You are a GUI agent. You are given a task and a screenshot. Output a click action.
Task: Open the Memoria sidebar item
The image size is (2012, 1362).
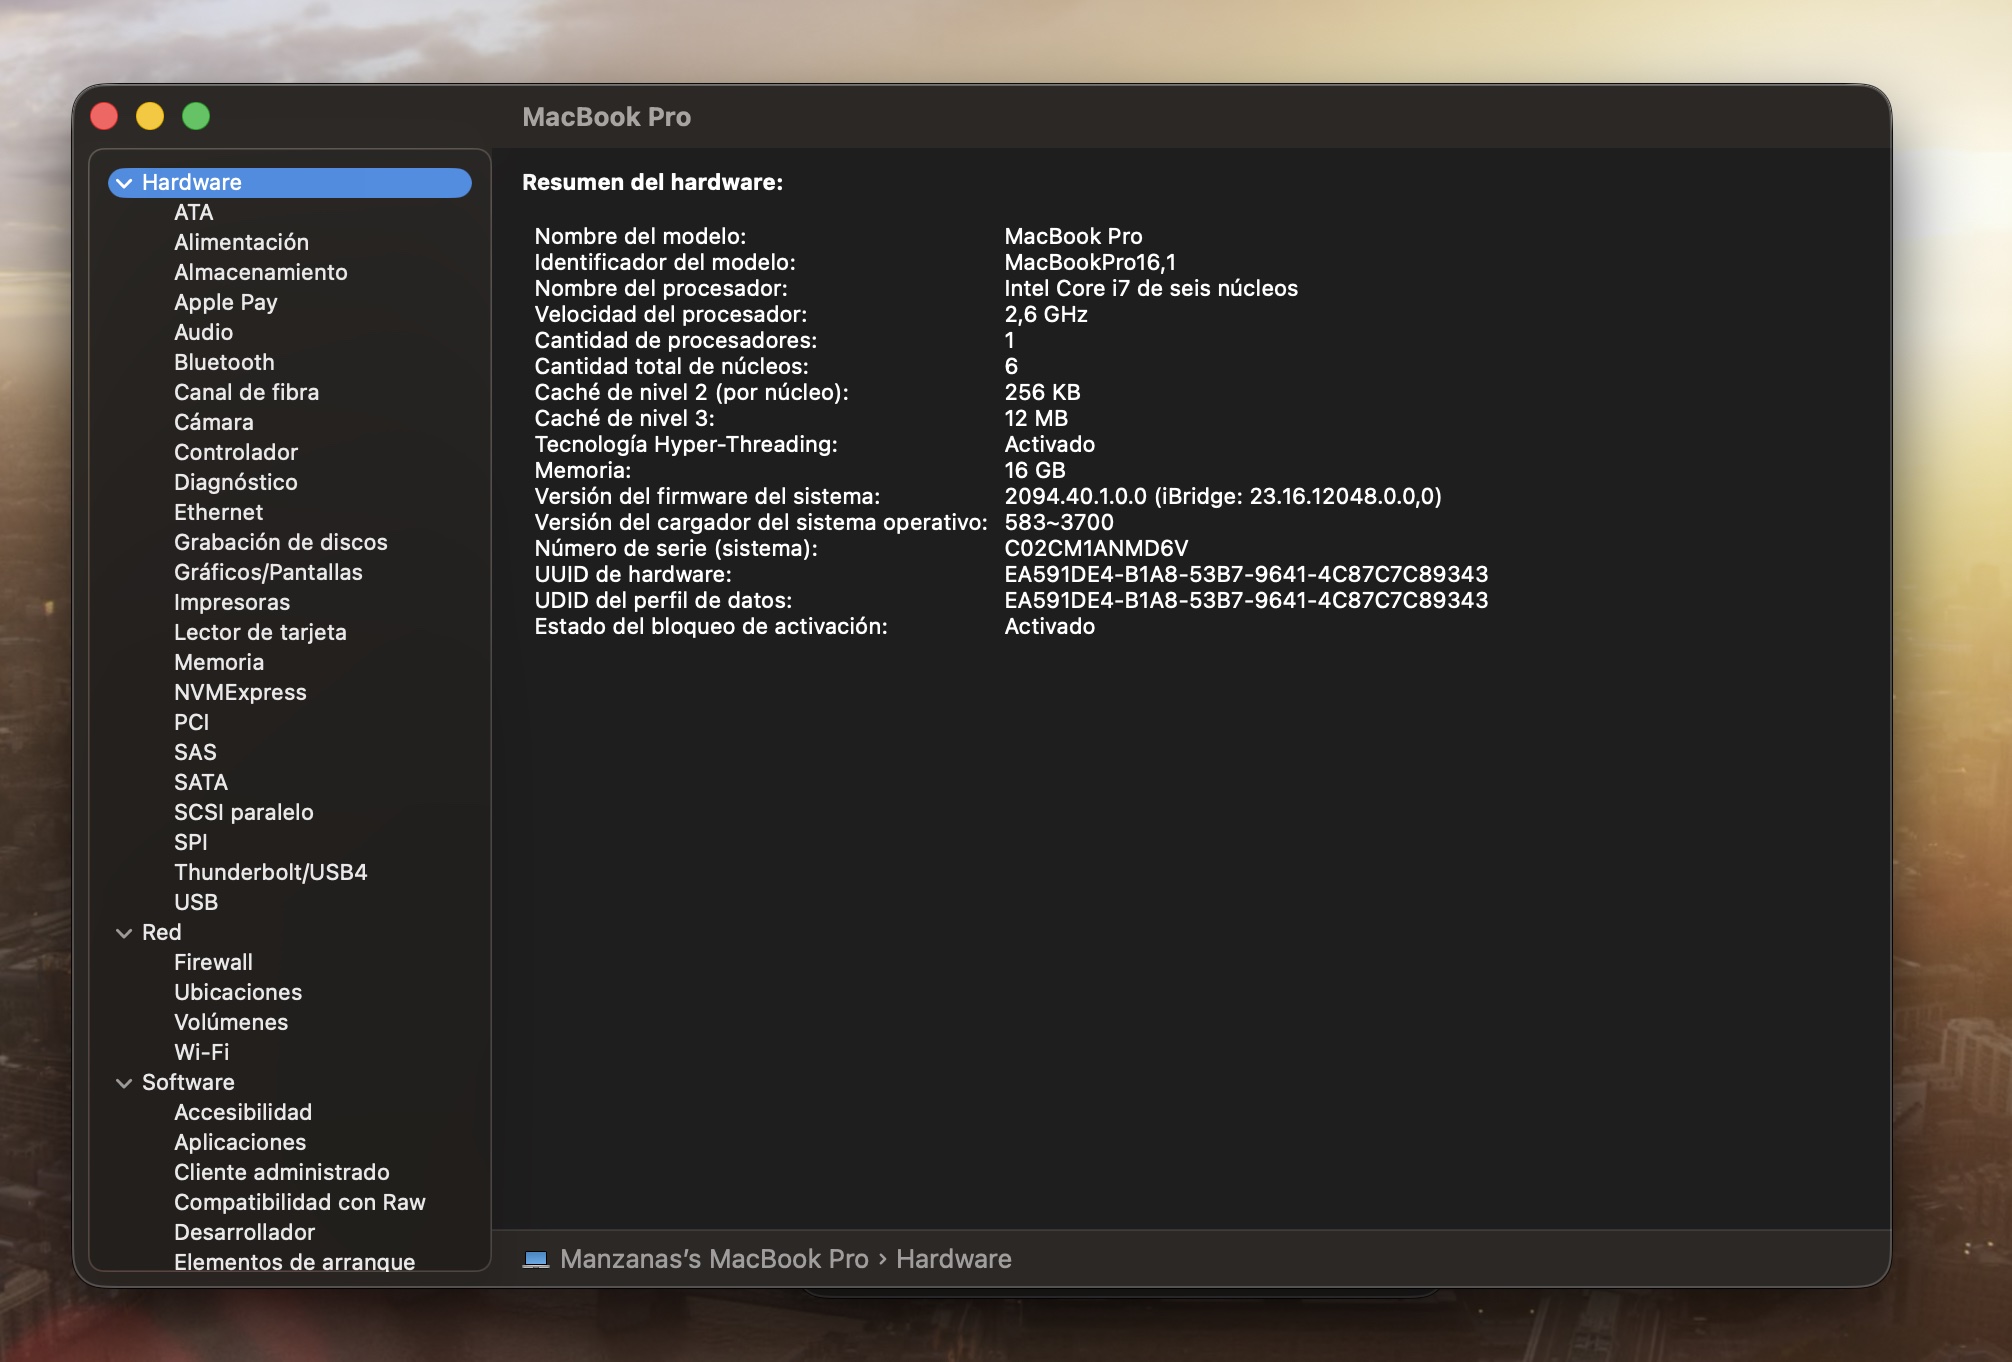[219, 662]
